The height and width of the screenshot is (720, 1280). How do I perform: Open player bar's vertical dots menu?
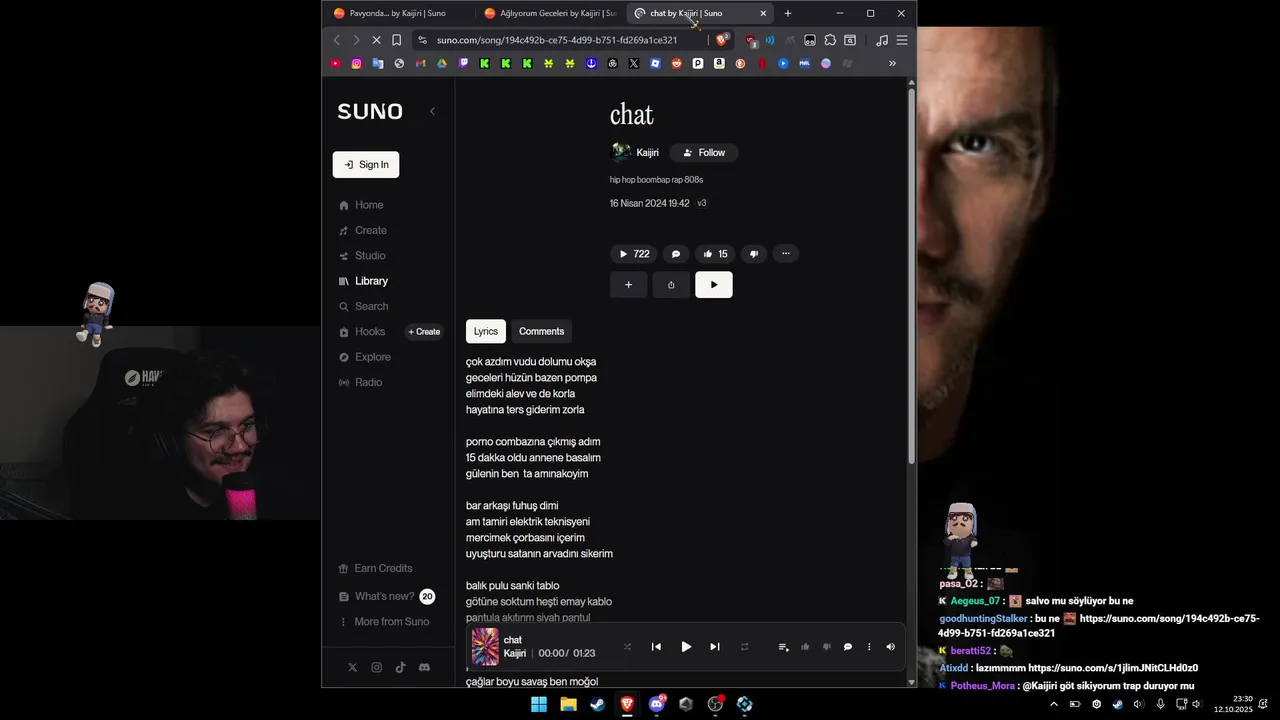point(869,647)
